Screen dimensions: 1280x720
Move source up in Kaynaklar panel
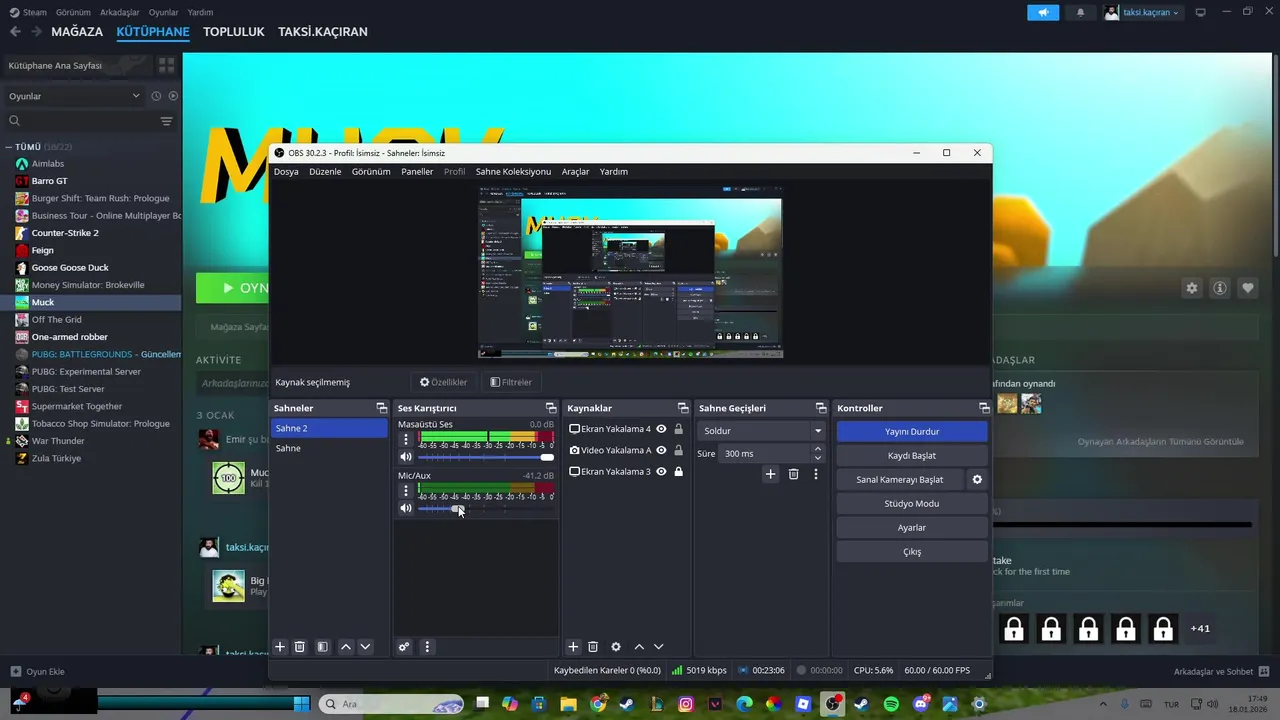coord(639,647)
